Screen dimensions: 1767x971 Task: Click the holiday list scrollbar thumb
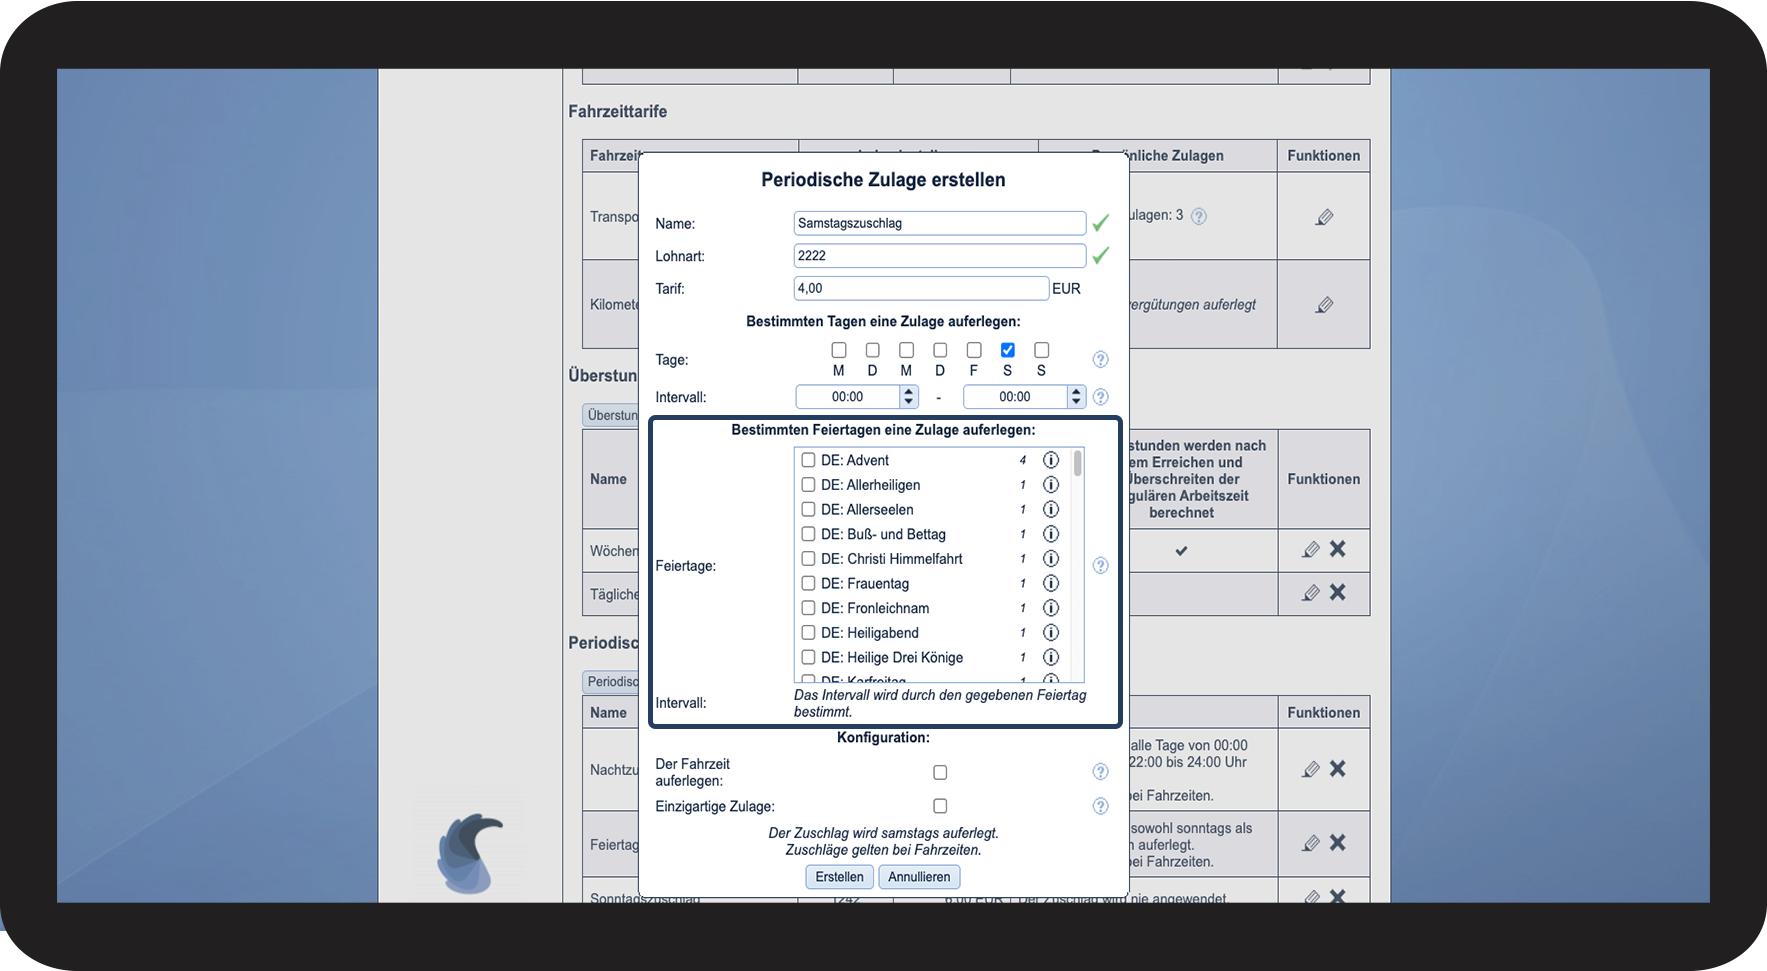tap(1077, 463)
